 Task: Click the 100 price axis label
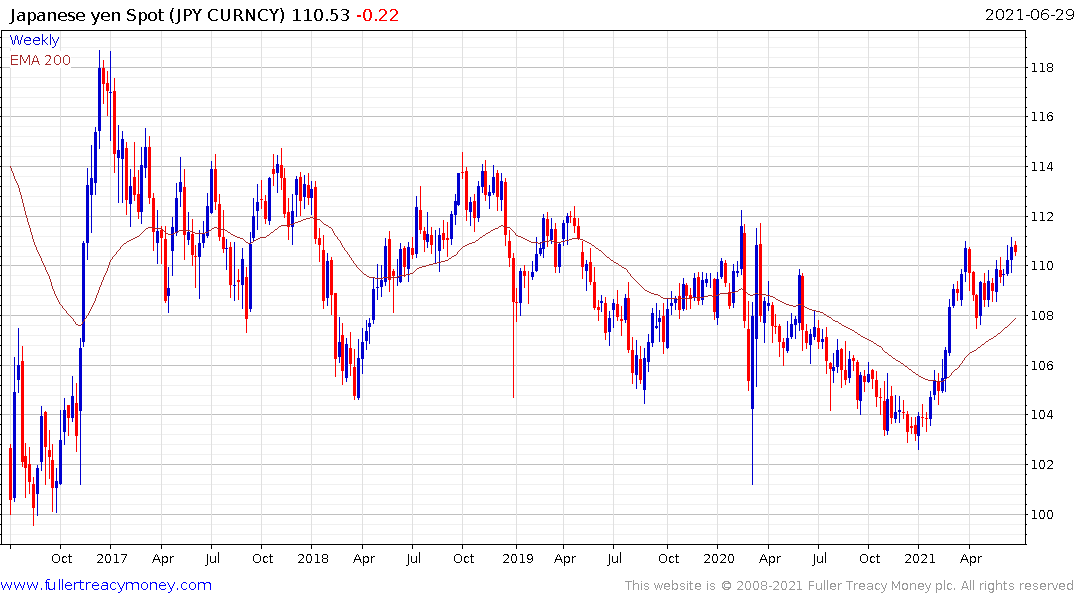(x=1042, y=514)
